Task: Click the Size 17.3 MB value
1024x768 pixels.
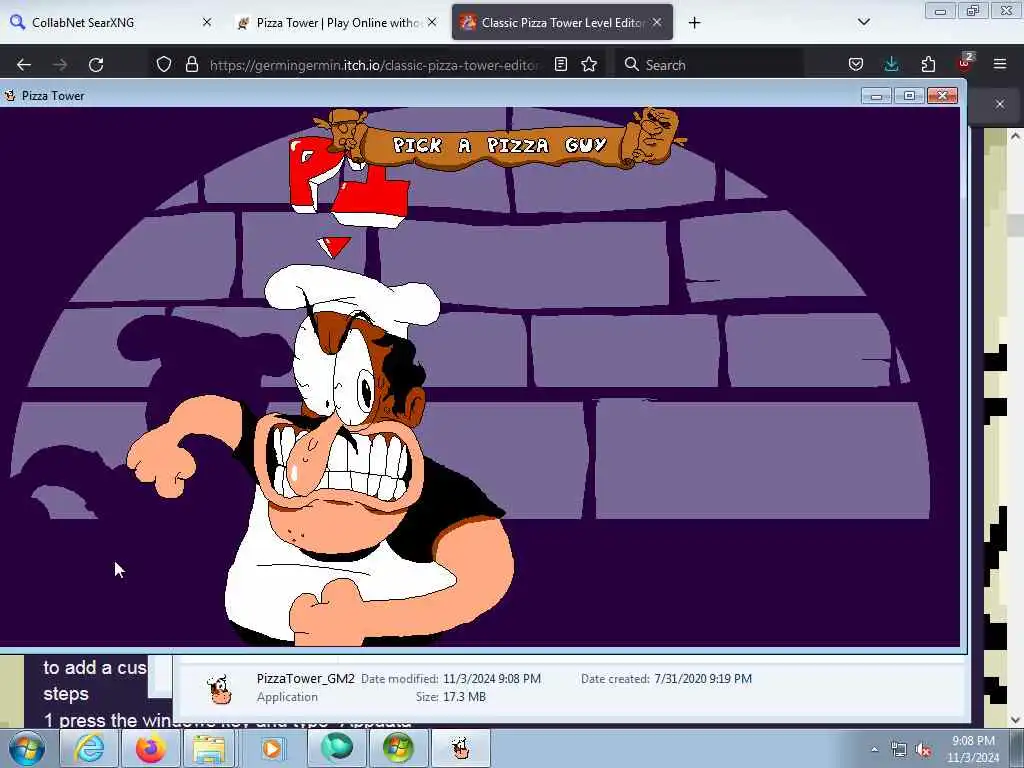Action: (464, 697)
